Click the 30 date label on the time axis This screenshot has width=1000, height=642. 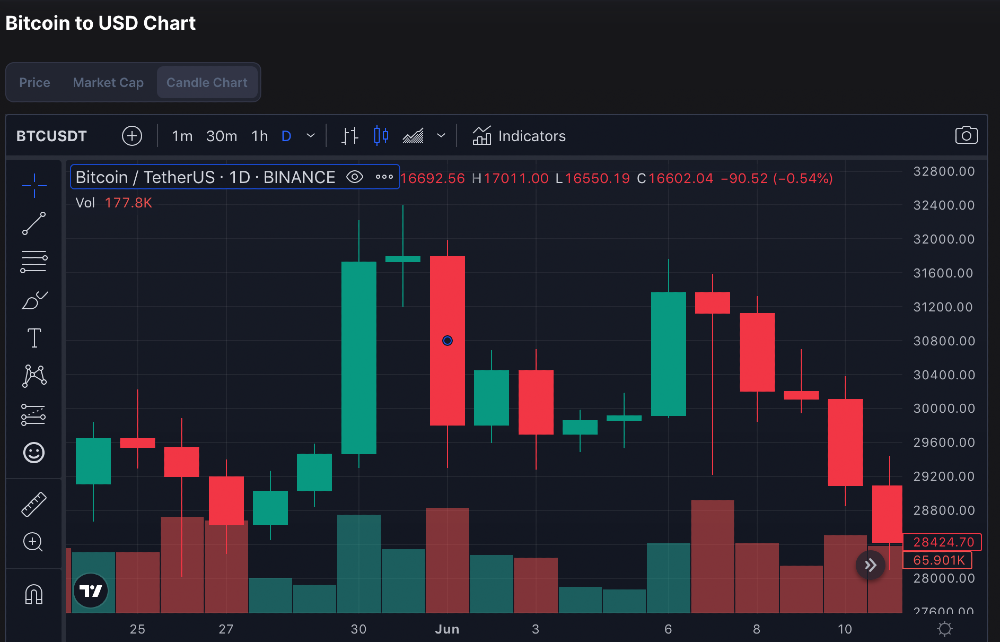pos(358,629)
